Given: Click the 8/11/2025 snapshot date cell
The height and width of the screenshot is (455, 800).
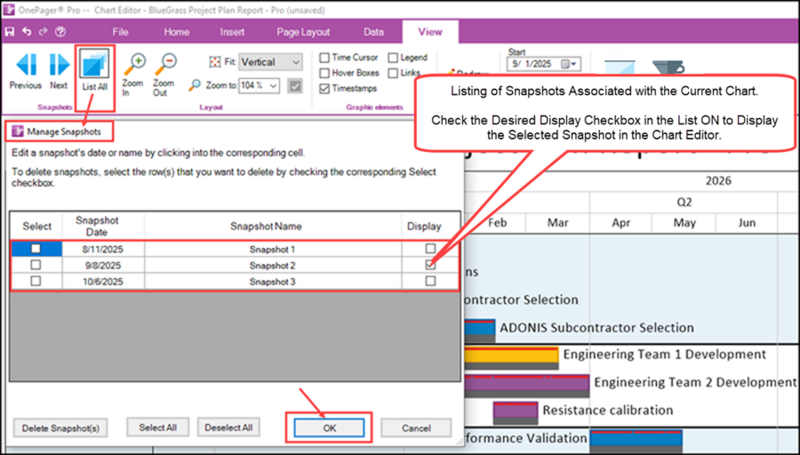Looking at the screenshot, I should coord(103,249).
